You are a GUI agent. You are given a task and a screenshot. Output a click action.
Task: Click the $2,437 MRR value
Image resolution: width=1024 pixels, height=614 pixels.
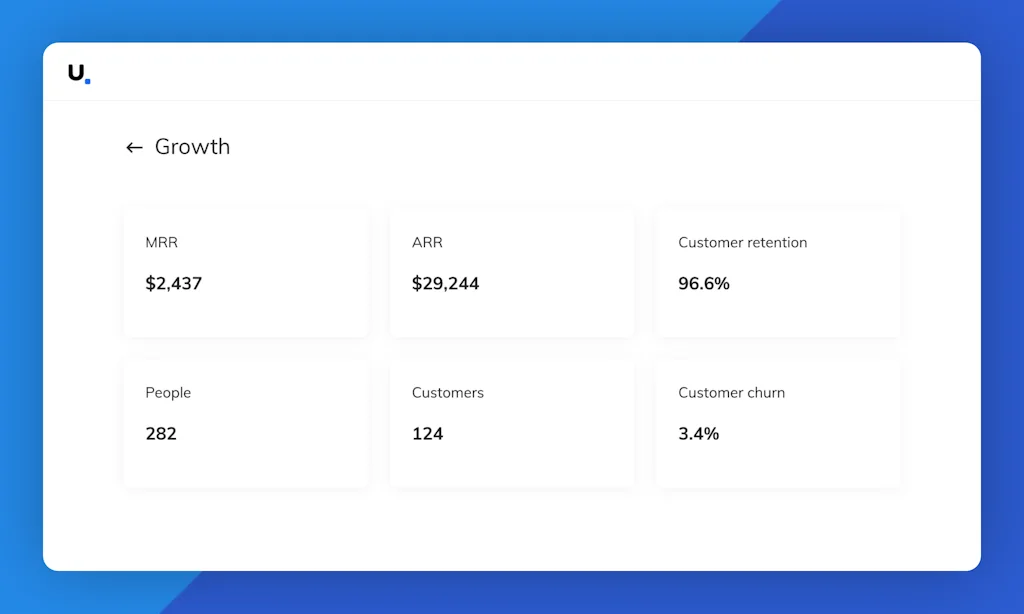point(174,284)
